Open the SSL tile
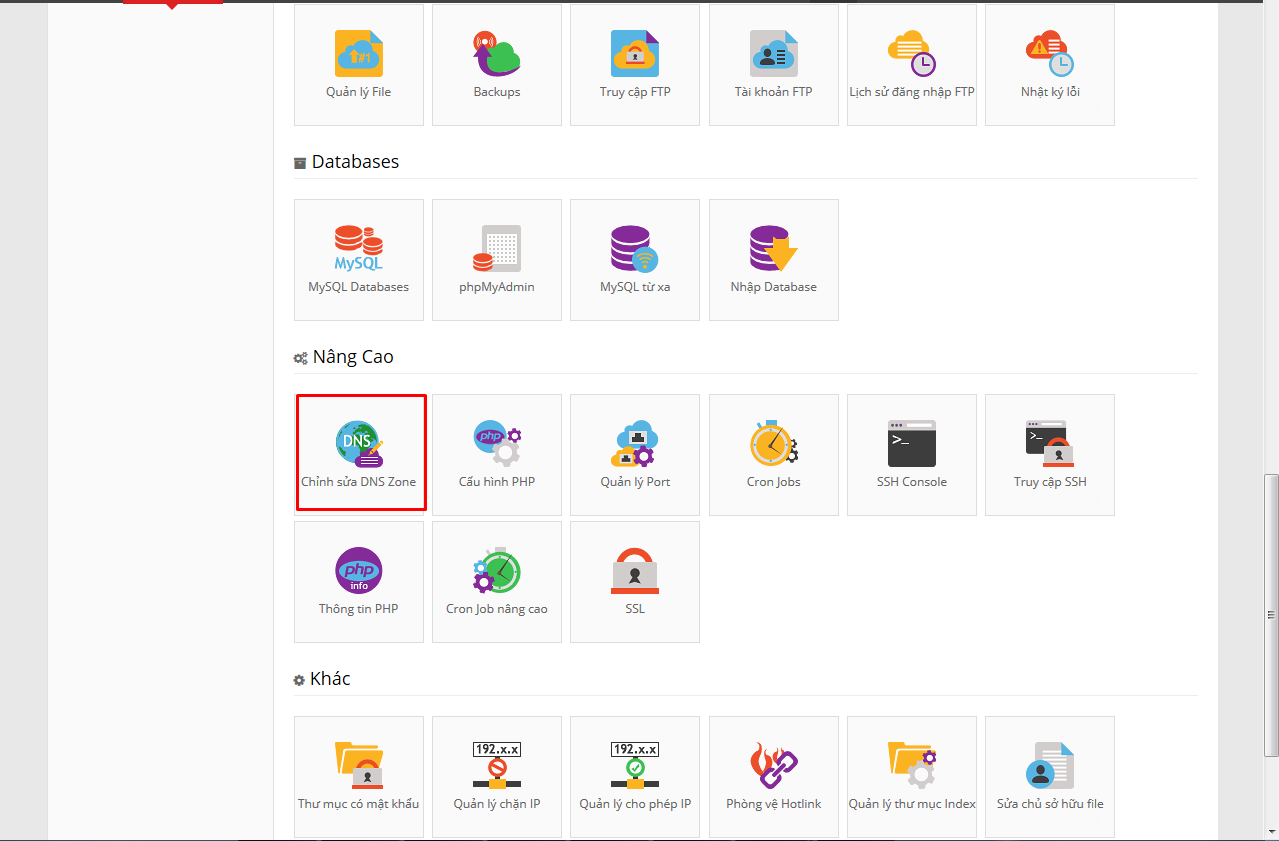 (x=635, y=582)
